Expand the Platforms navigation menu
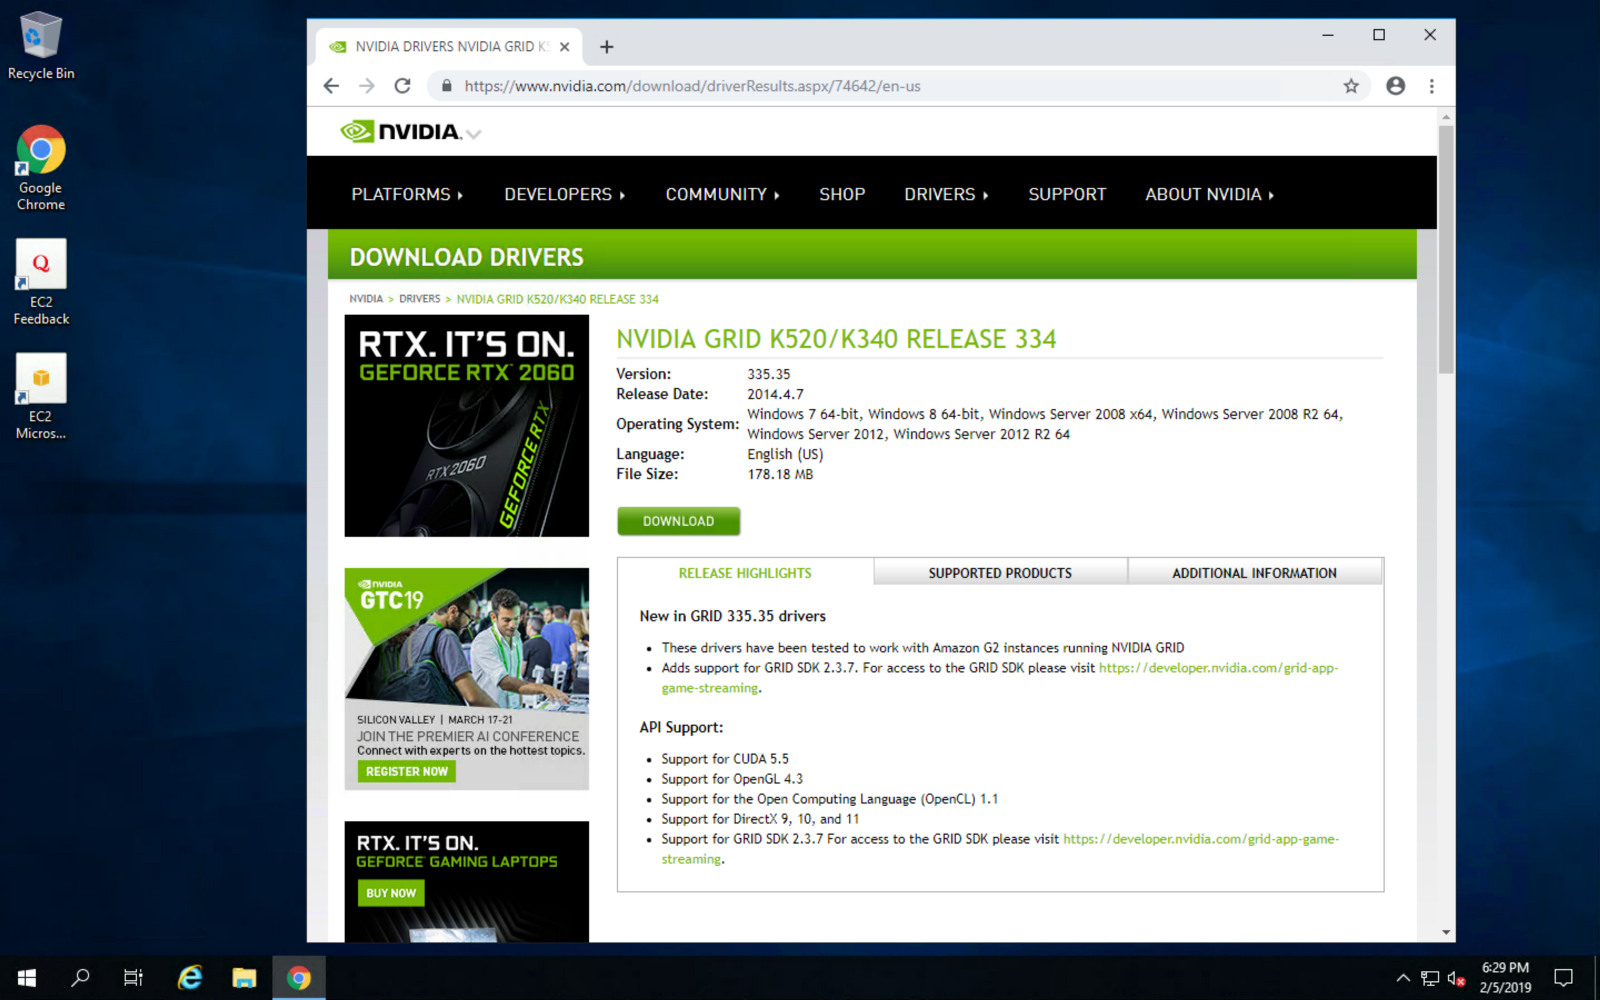1600x1000 pixels. [x=407, y=194]
